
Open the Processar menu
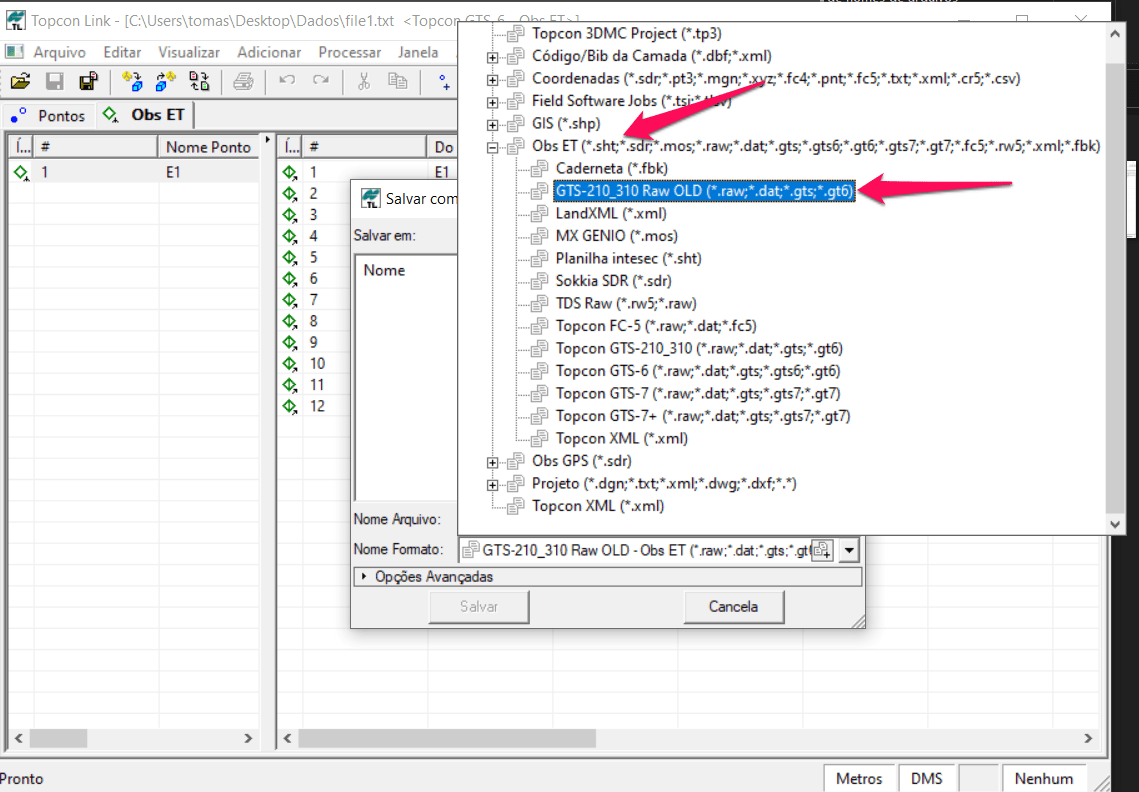[349, 52]
